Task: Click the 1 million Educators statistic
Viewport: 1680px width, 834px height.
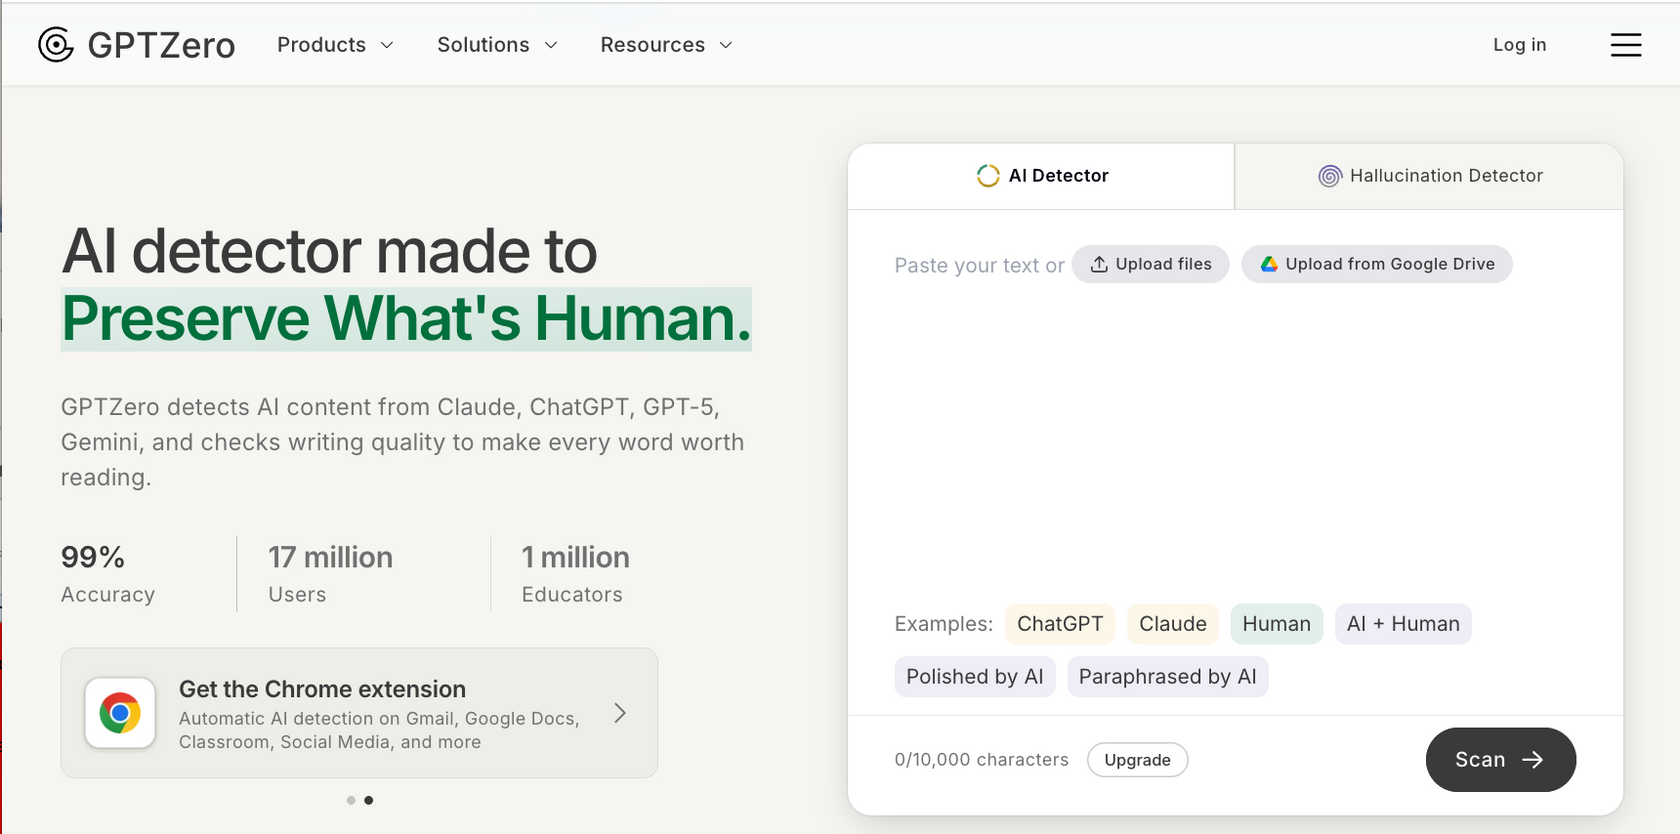Action: pos(576,574)
